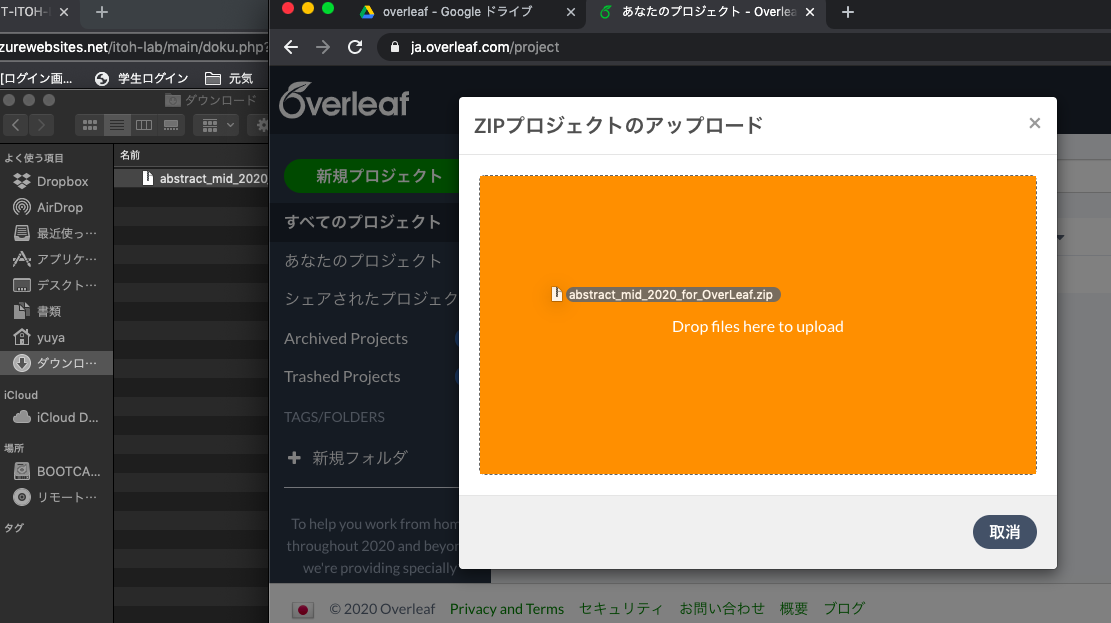Close the ZIP upload dialog with X
This screenshot has width=1111, height=623.
(x=1034, y=123)
